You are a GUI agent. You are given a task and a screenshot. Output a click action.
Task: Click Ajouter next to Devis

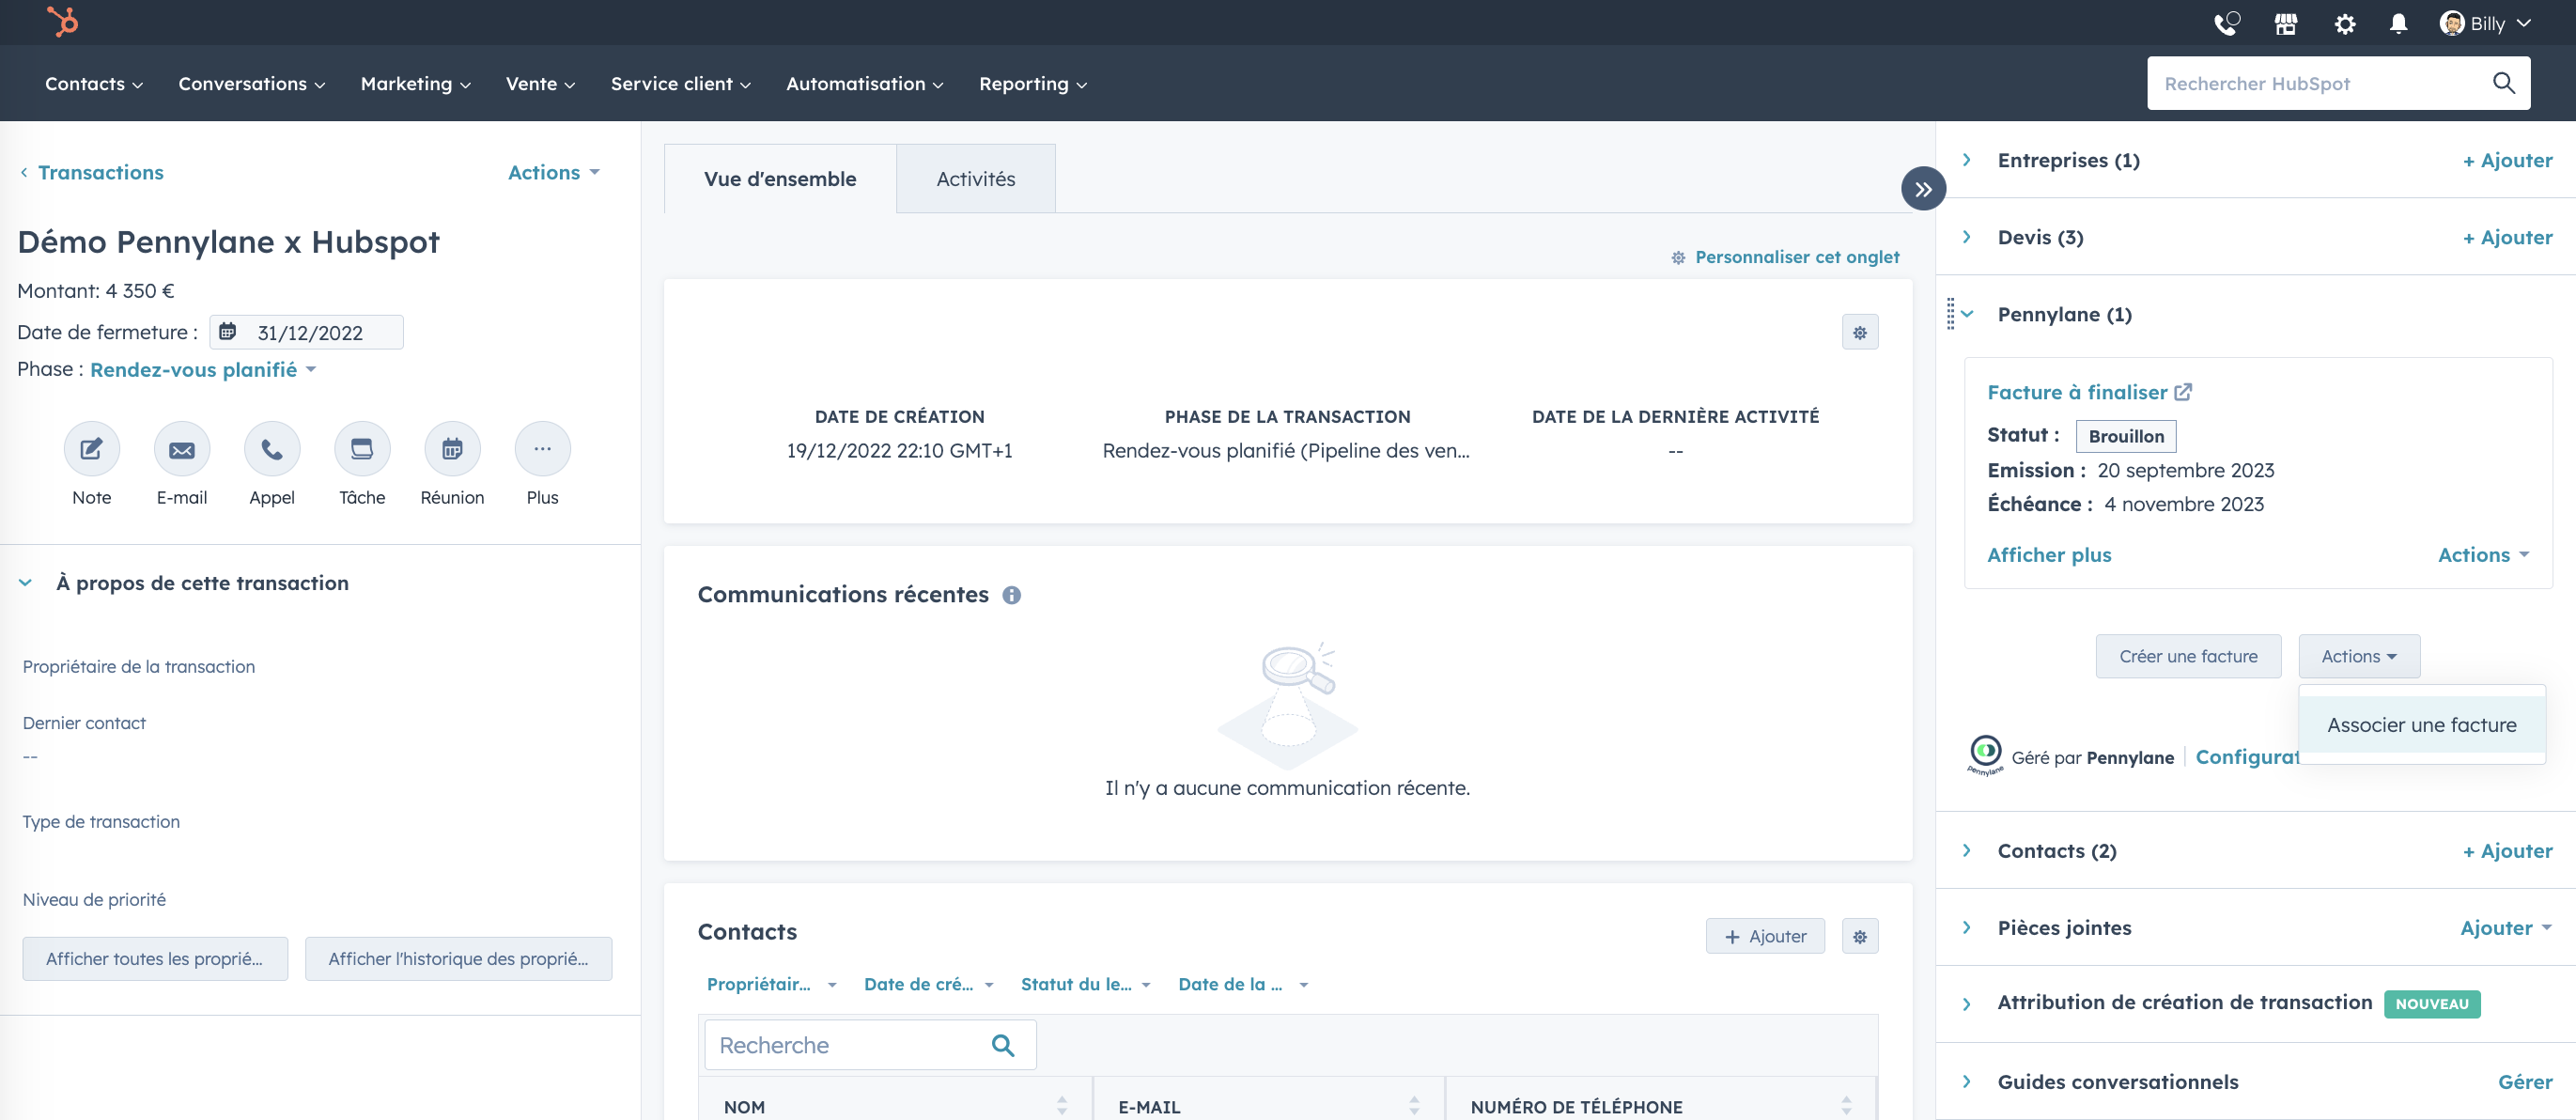2507,237
